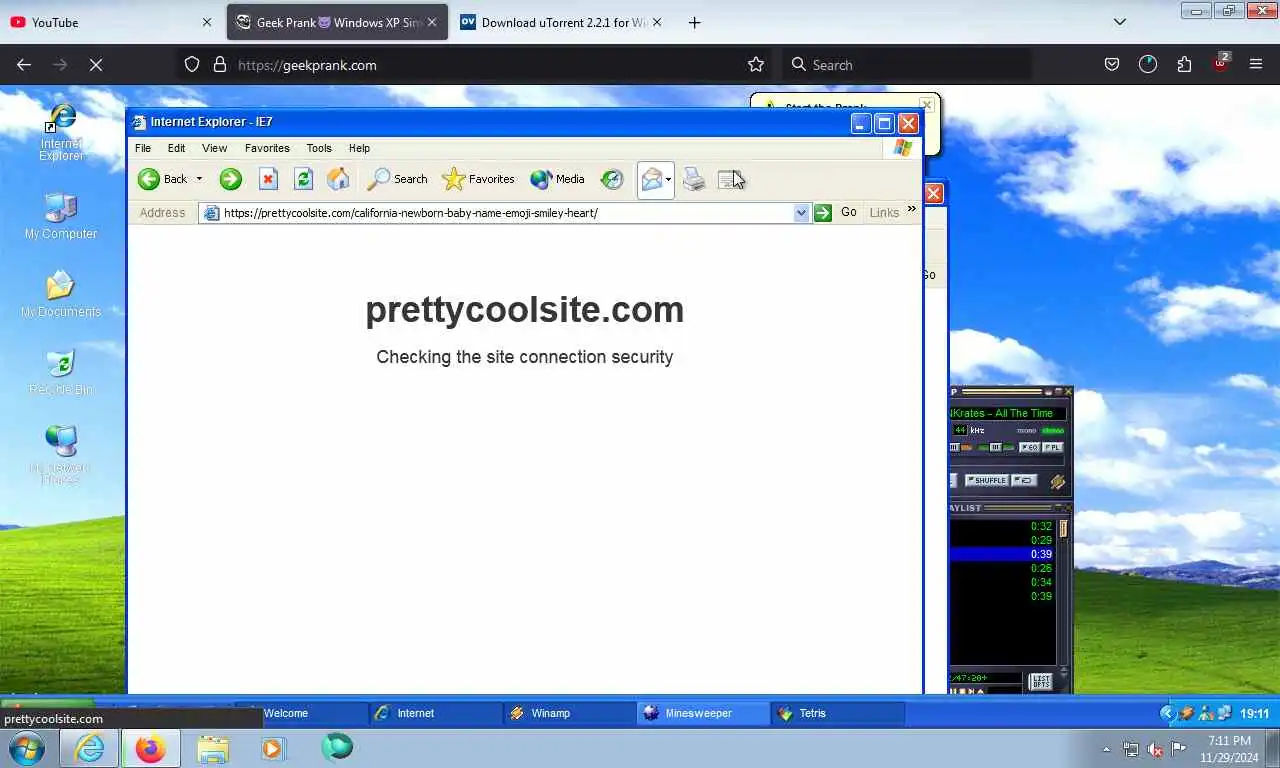The width and height of the screenshot is (1280, 768).
Task: Open Firefox Pocket save icon
Action: pyautogui.click(x=1112, y=64)
